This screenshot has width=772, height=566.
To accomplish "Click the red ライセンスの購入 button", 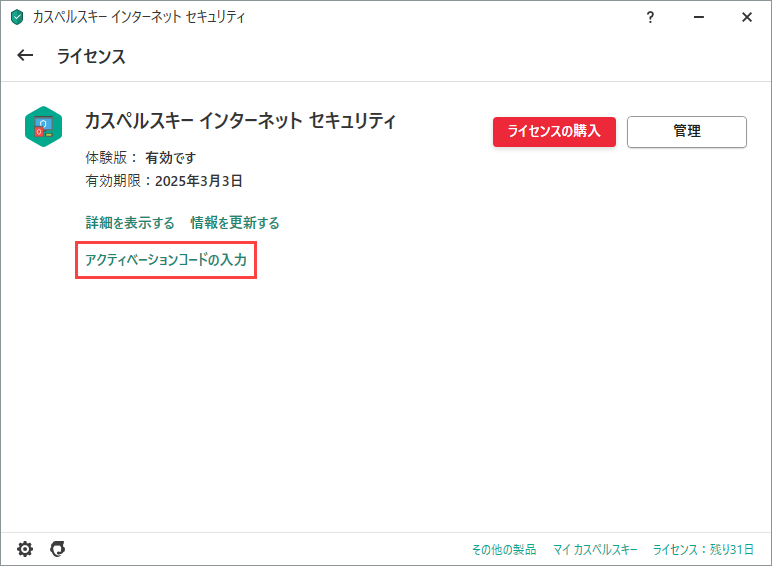I will (x=554, y=131).
